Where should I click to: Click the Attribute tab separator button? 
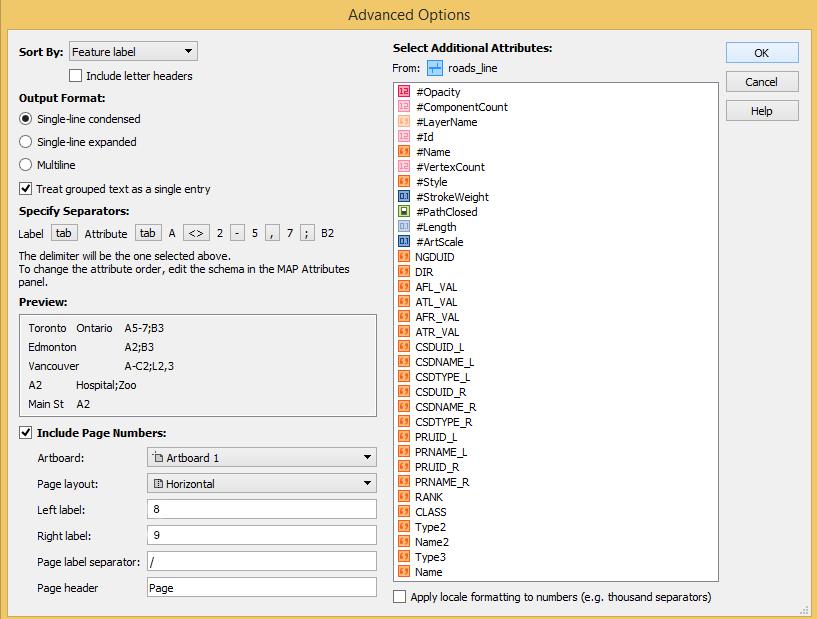(x=148, y=233)
